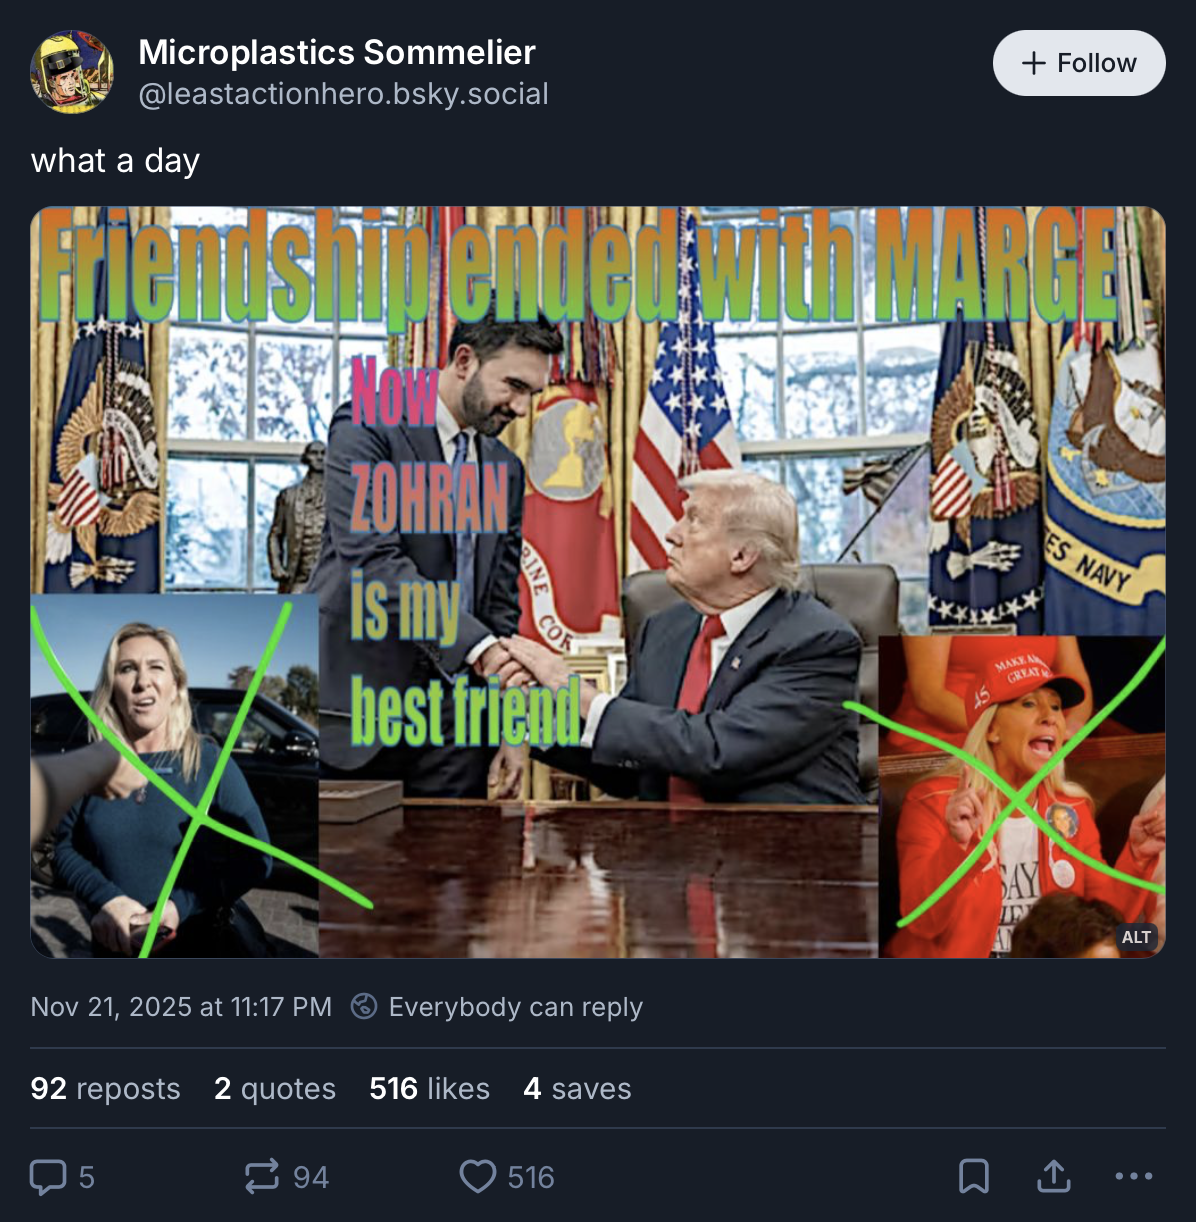Open the three-dot more options menu

click(1134, 1177)
